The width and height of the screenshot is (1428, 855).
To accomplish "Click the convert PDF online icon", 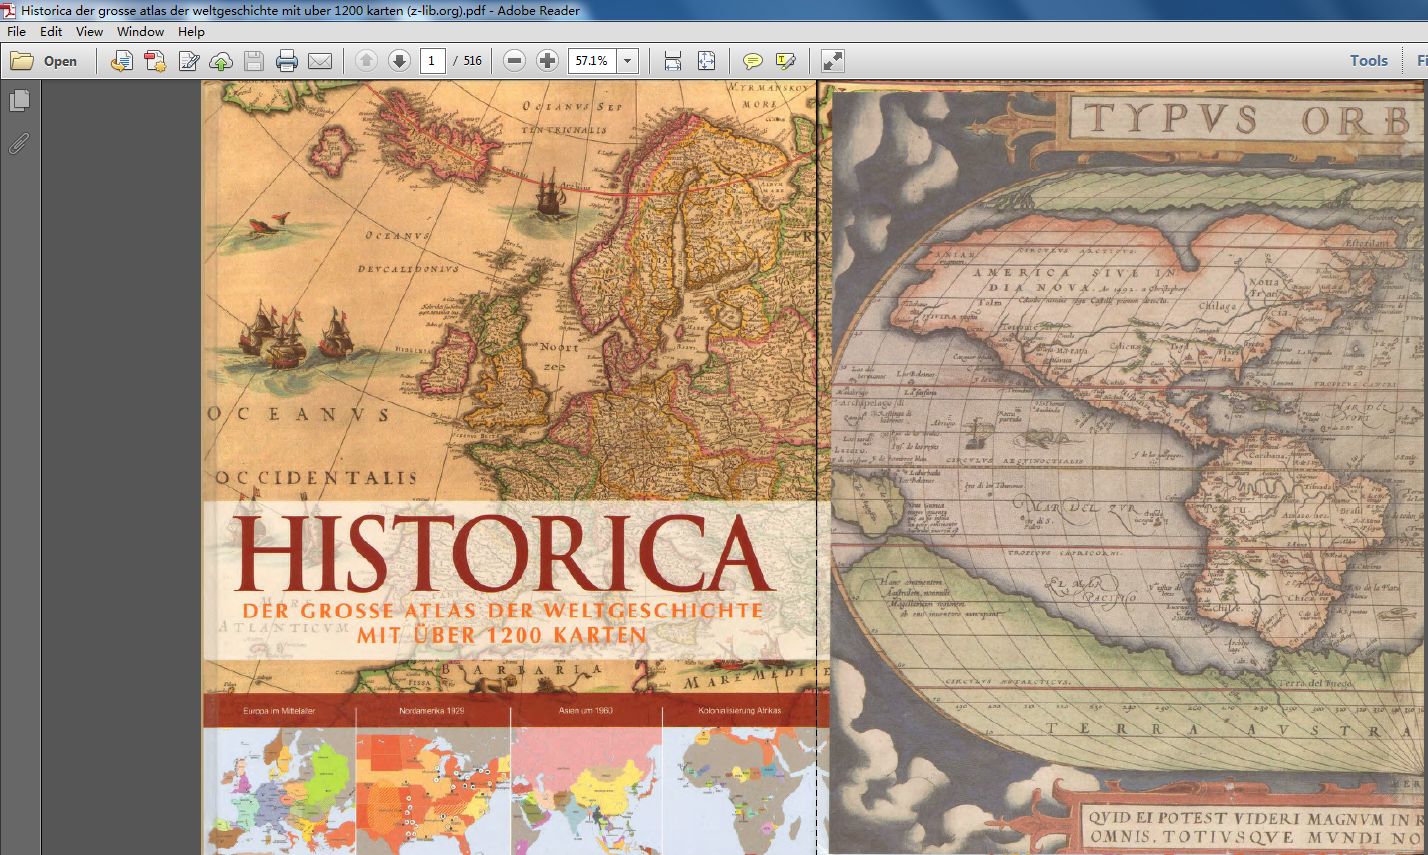I will (122, 61).
